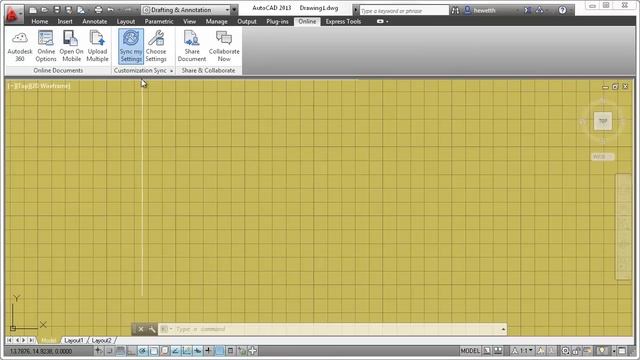Viewport: 640px width, 360px height.
Task: Click the Manage ribbon tab
Action: (216, 21)
